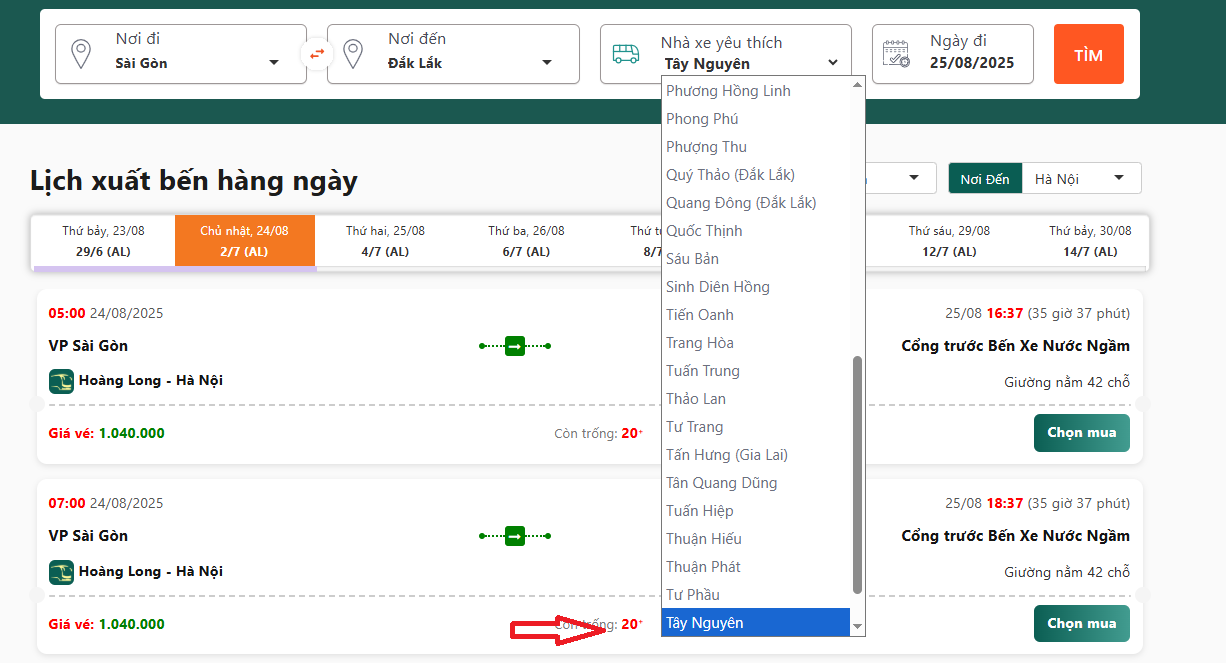Select the Thứ bảy, 30/08 date tab
This screenshot has height=663, width=1226.
point(1090,241)
